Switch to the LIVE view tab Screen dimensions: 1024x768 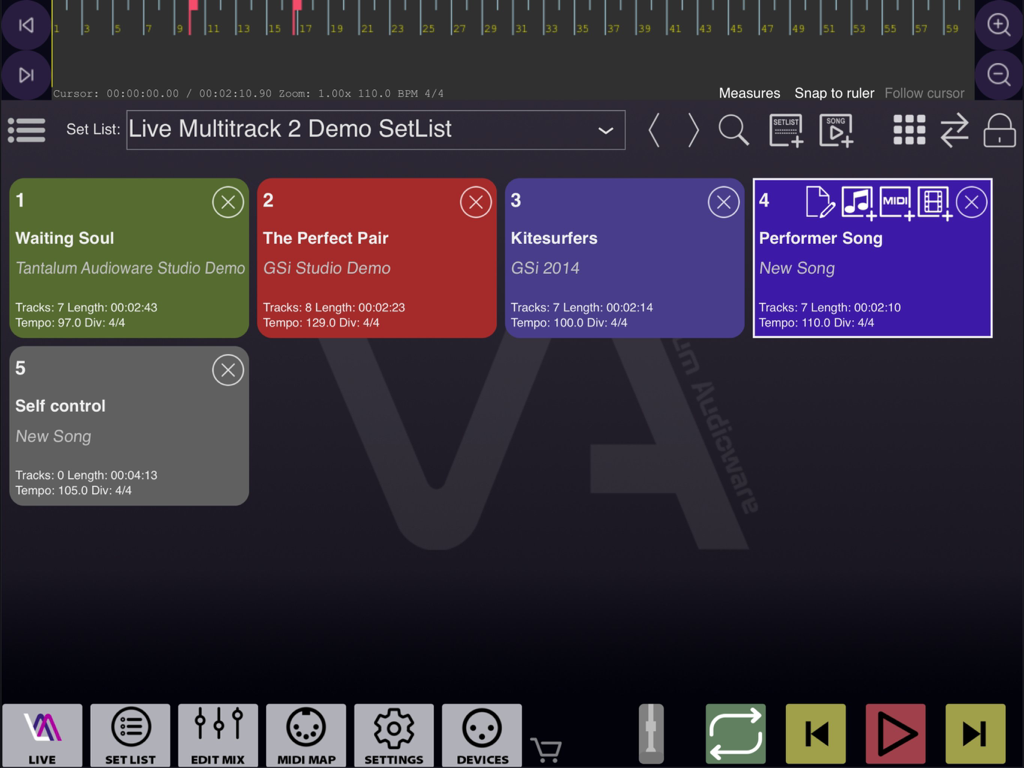pyautogui.click(x=42, y=735)
